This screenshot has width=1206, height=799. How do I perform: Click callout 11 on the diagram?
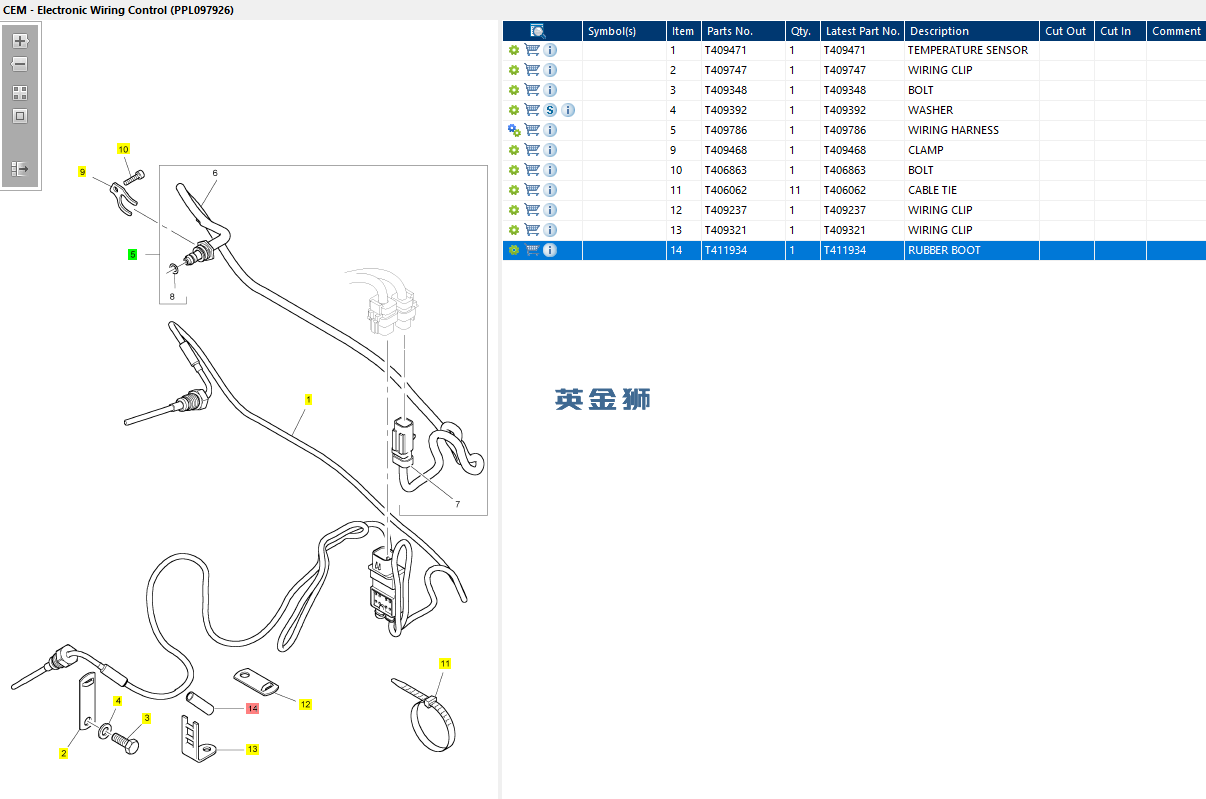coord(445,663)
